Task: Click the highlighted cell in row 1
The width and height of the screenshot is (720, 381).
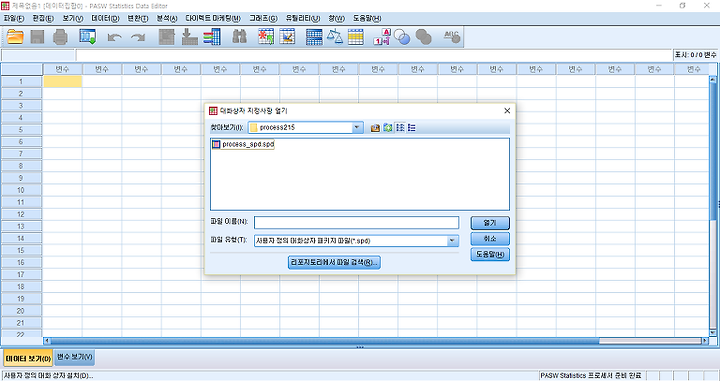Action: (62, 81)
